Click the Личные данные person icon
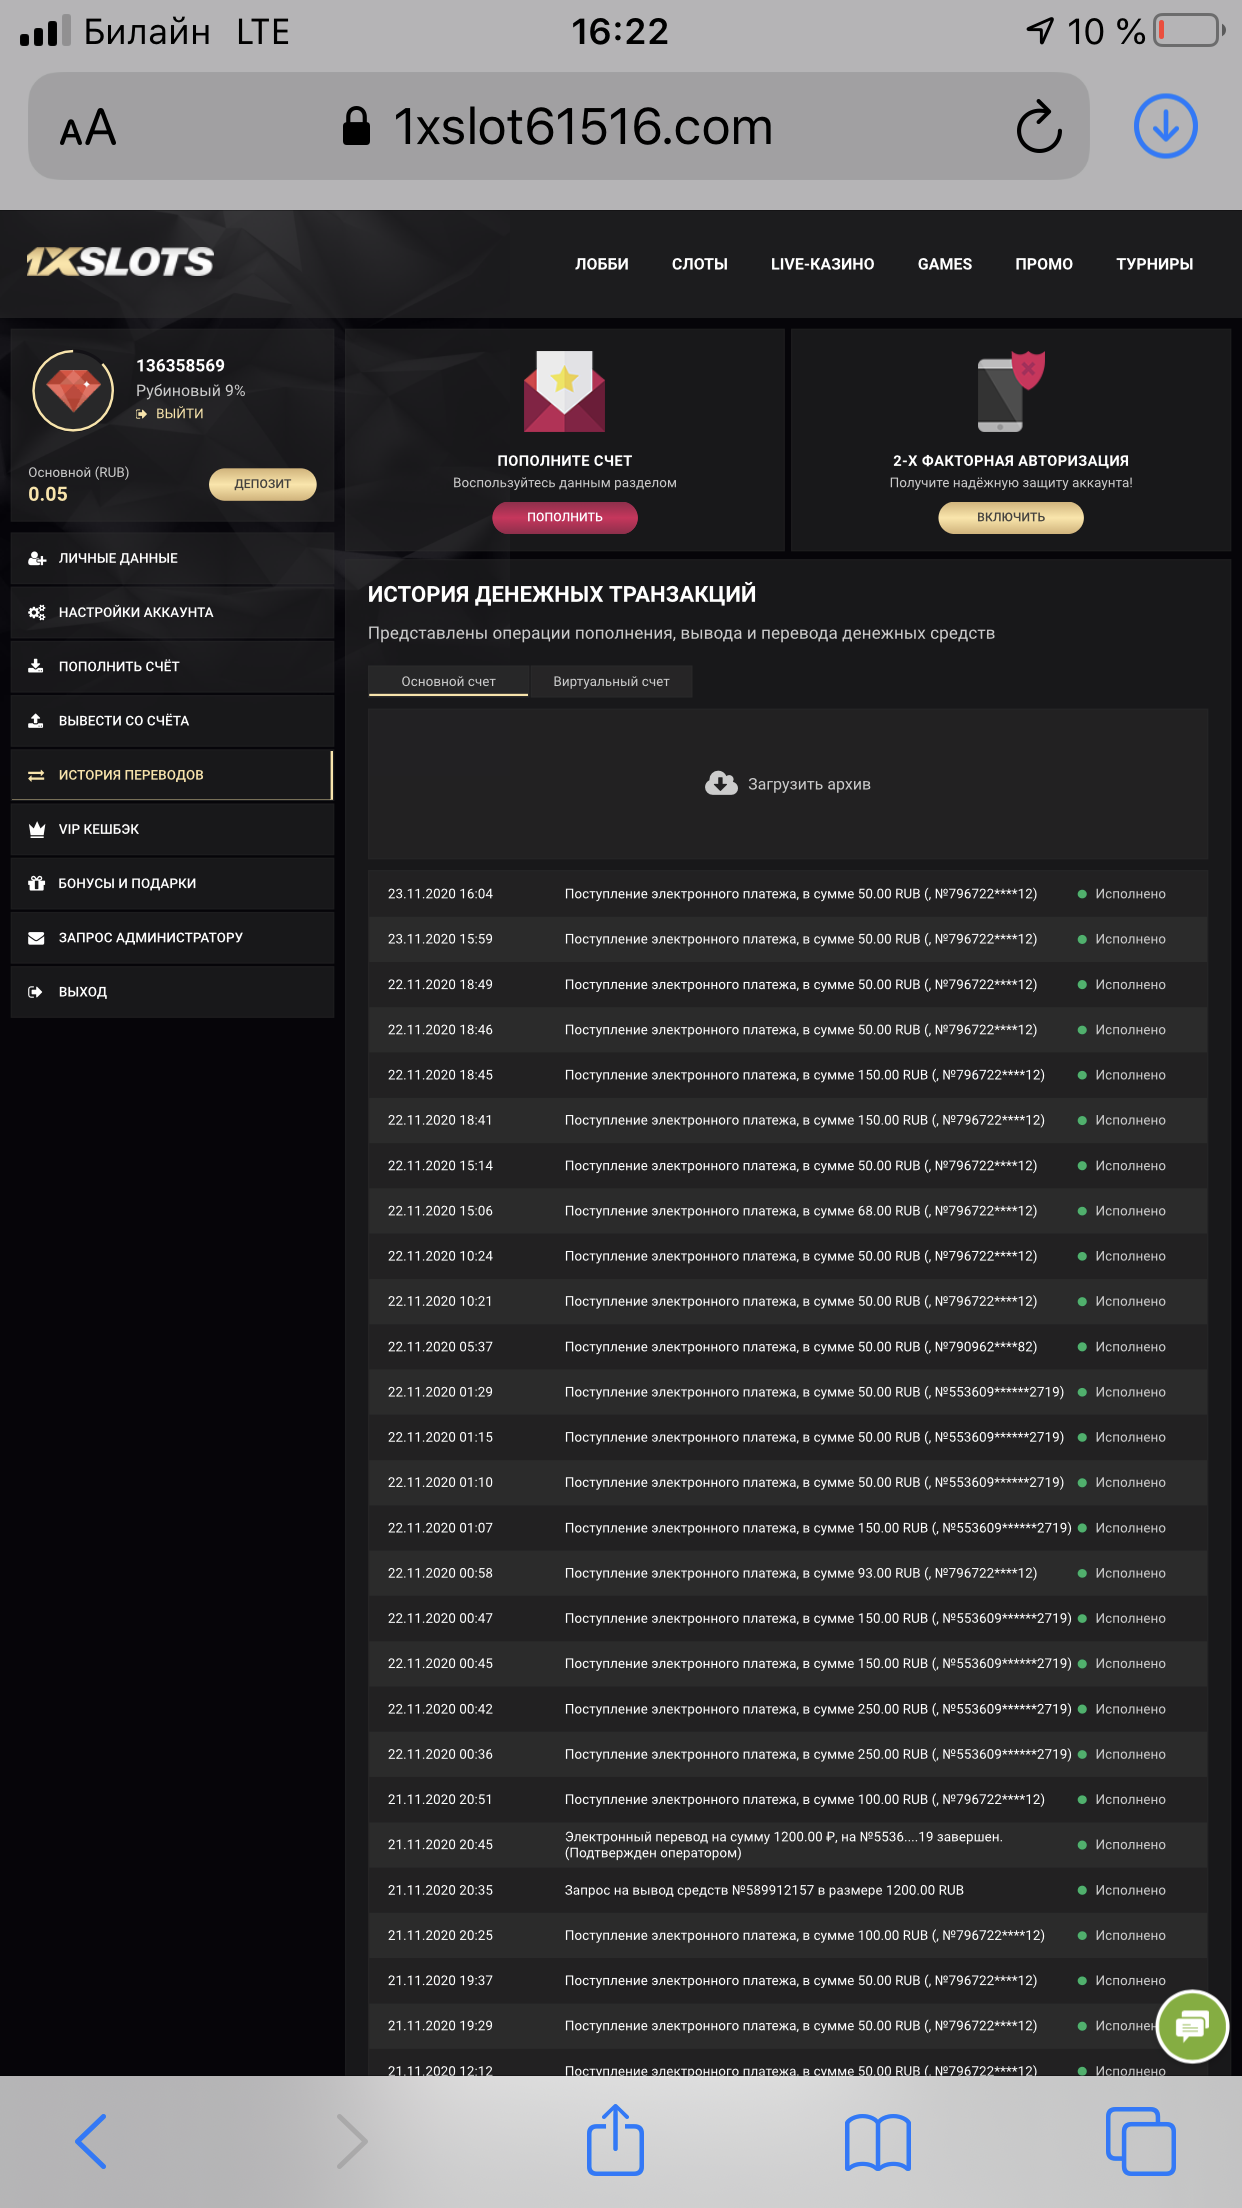The width and height of the screenshot is (1242, 2208). click(x=37, y=558)
